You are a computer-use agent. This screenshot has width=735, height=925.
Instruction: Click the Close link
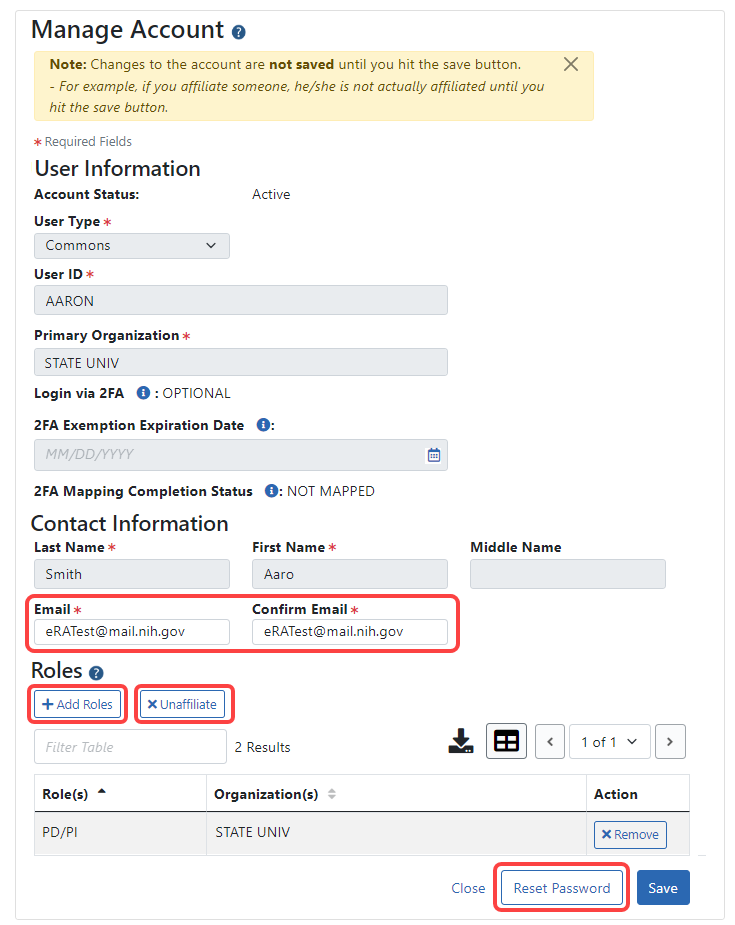(x=468, y=888)
